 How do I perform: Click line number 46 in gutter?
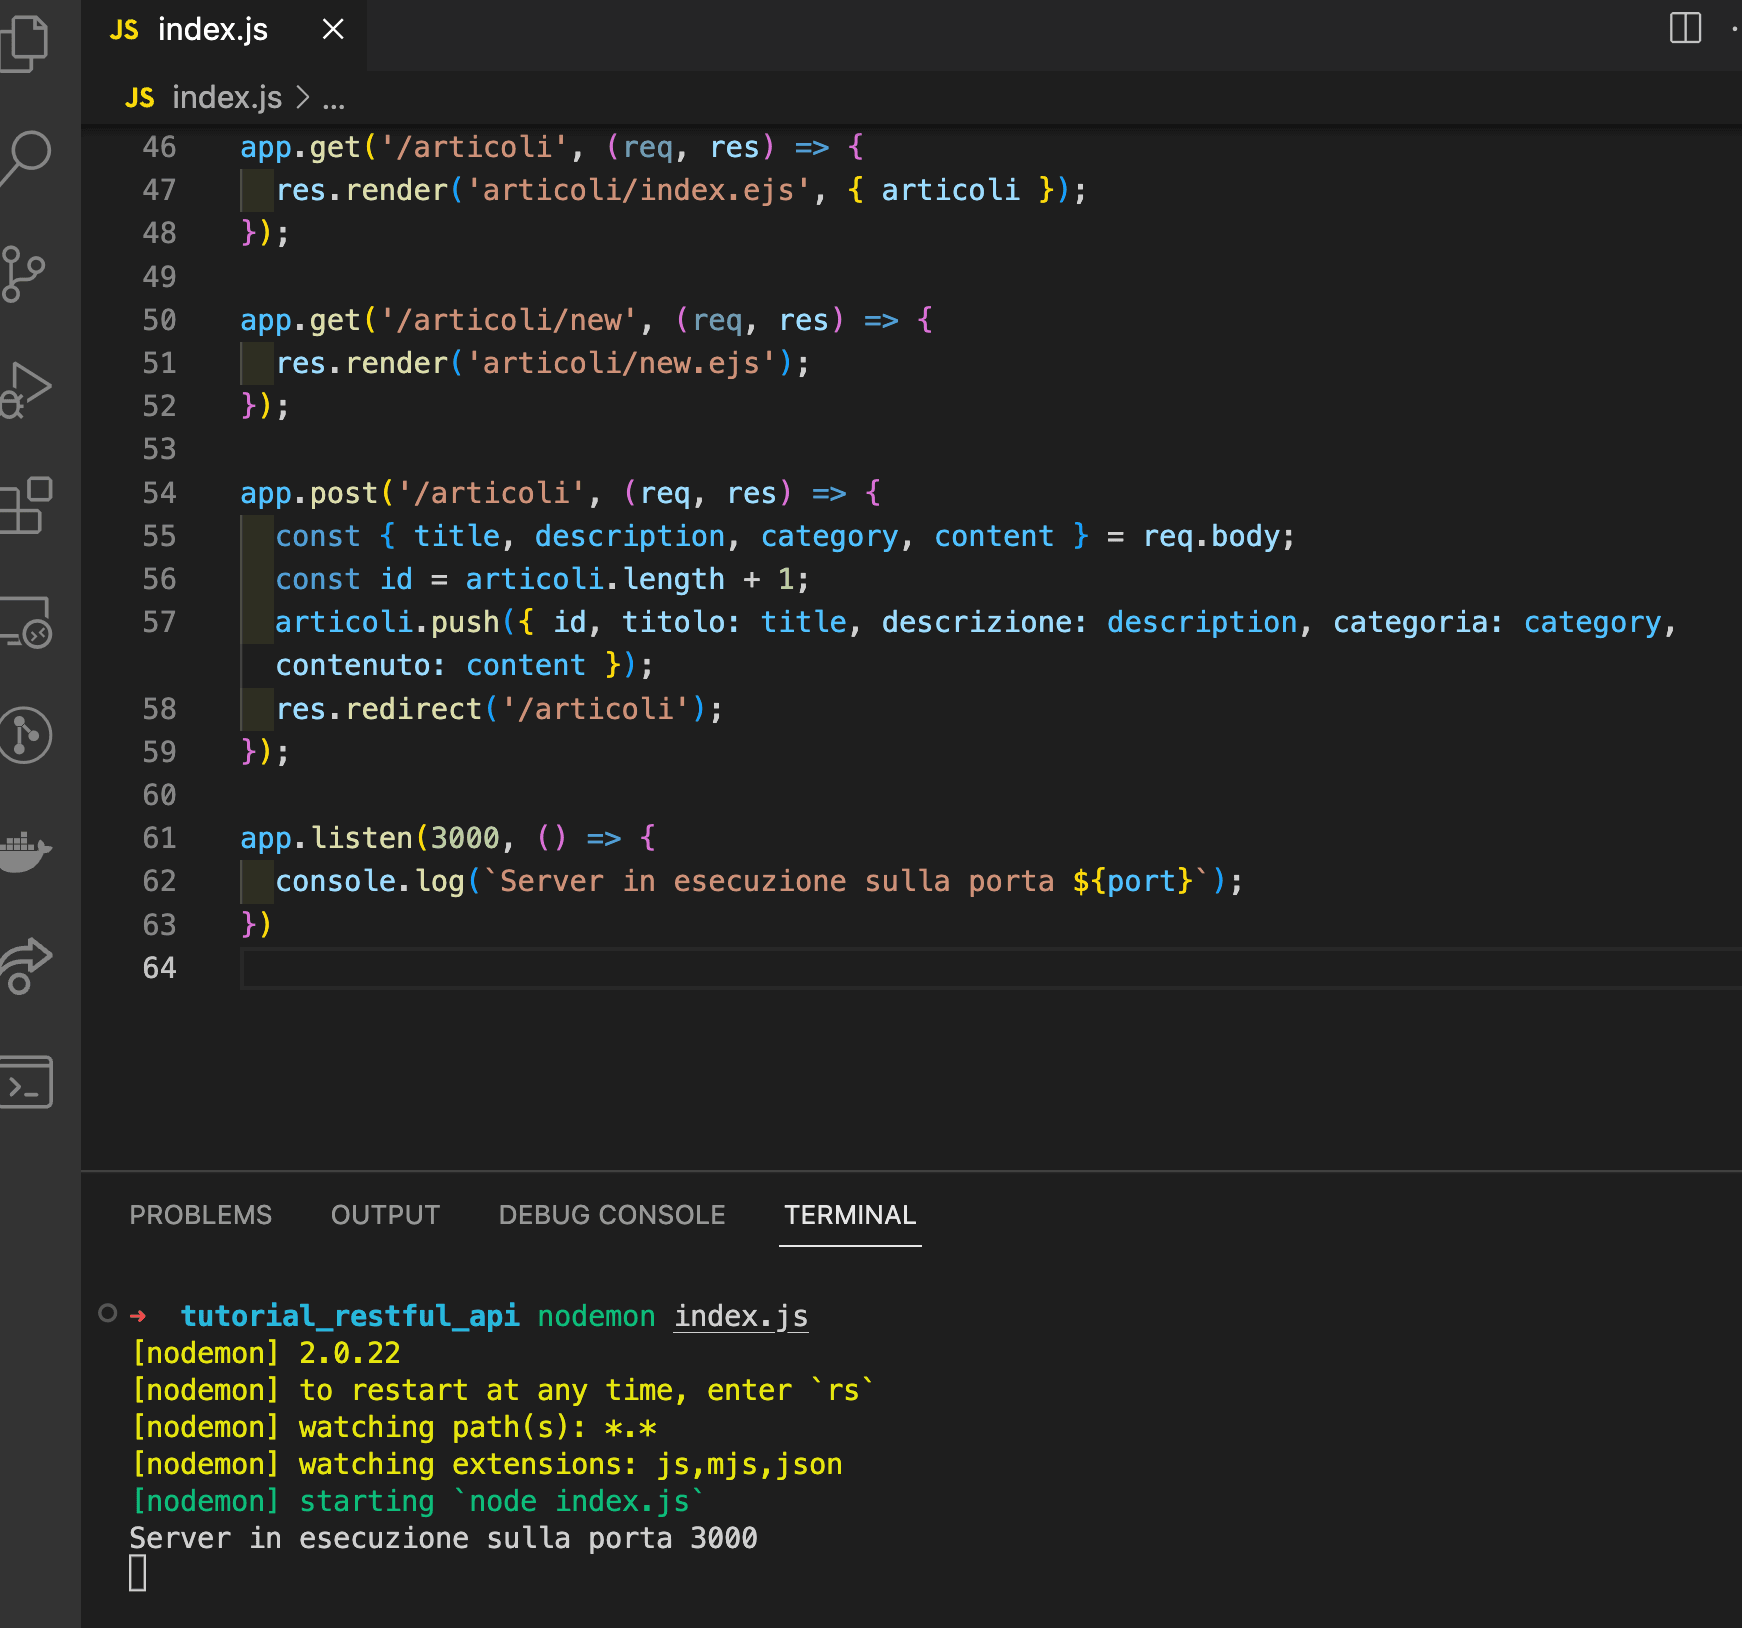(x=159, y=148)
